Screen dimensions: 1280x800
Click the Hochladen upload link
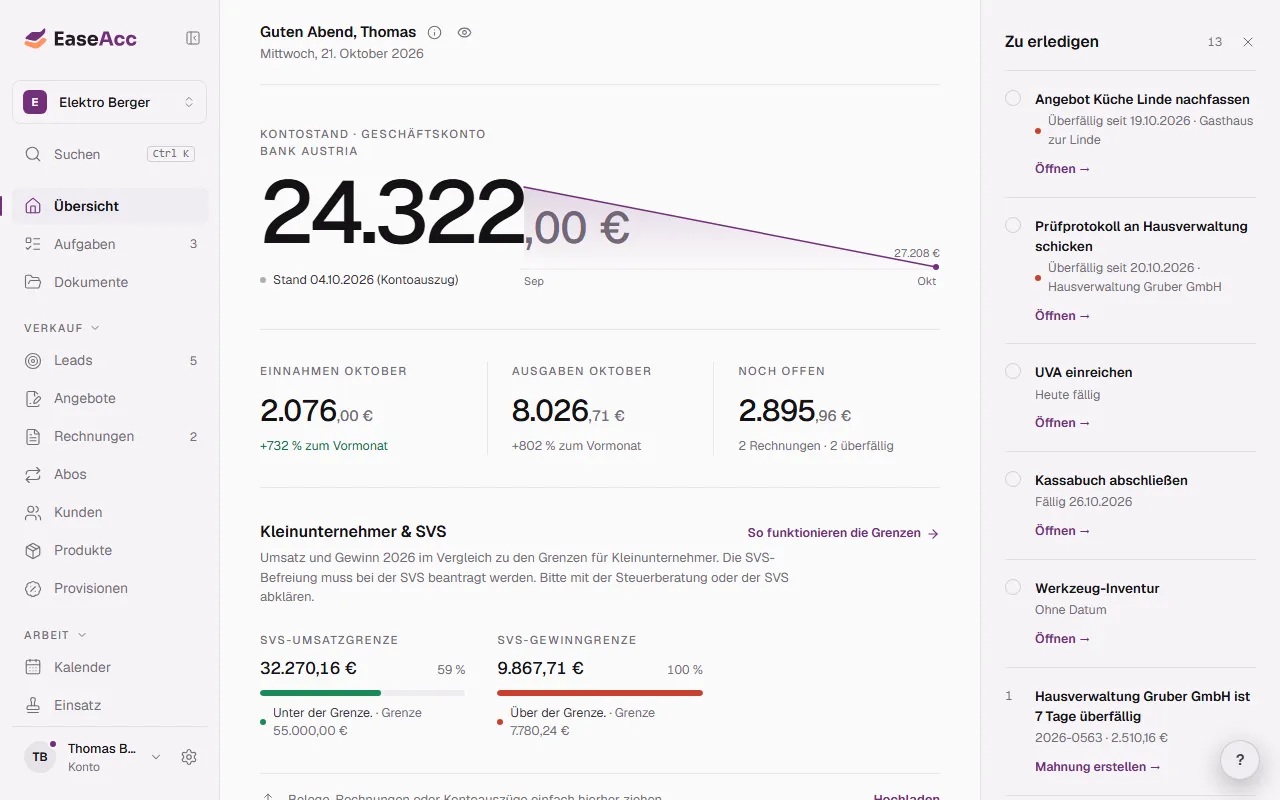coord(906,797)
